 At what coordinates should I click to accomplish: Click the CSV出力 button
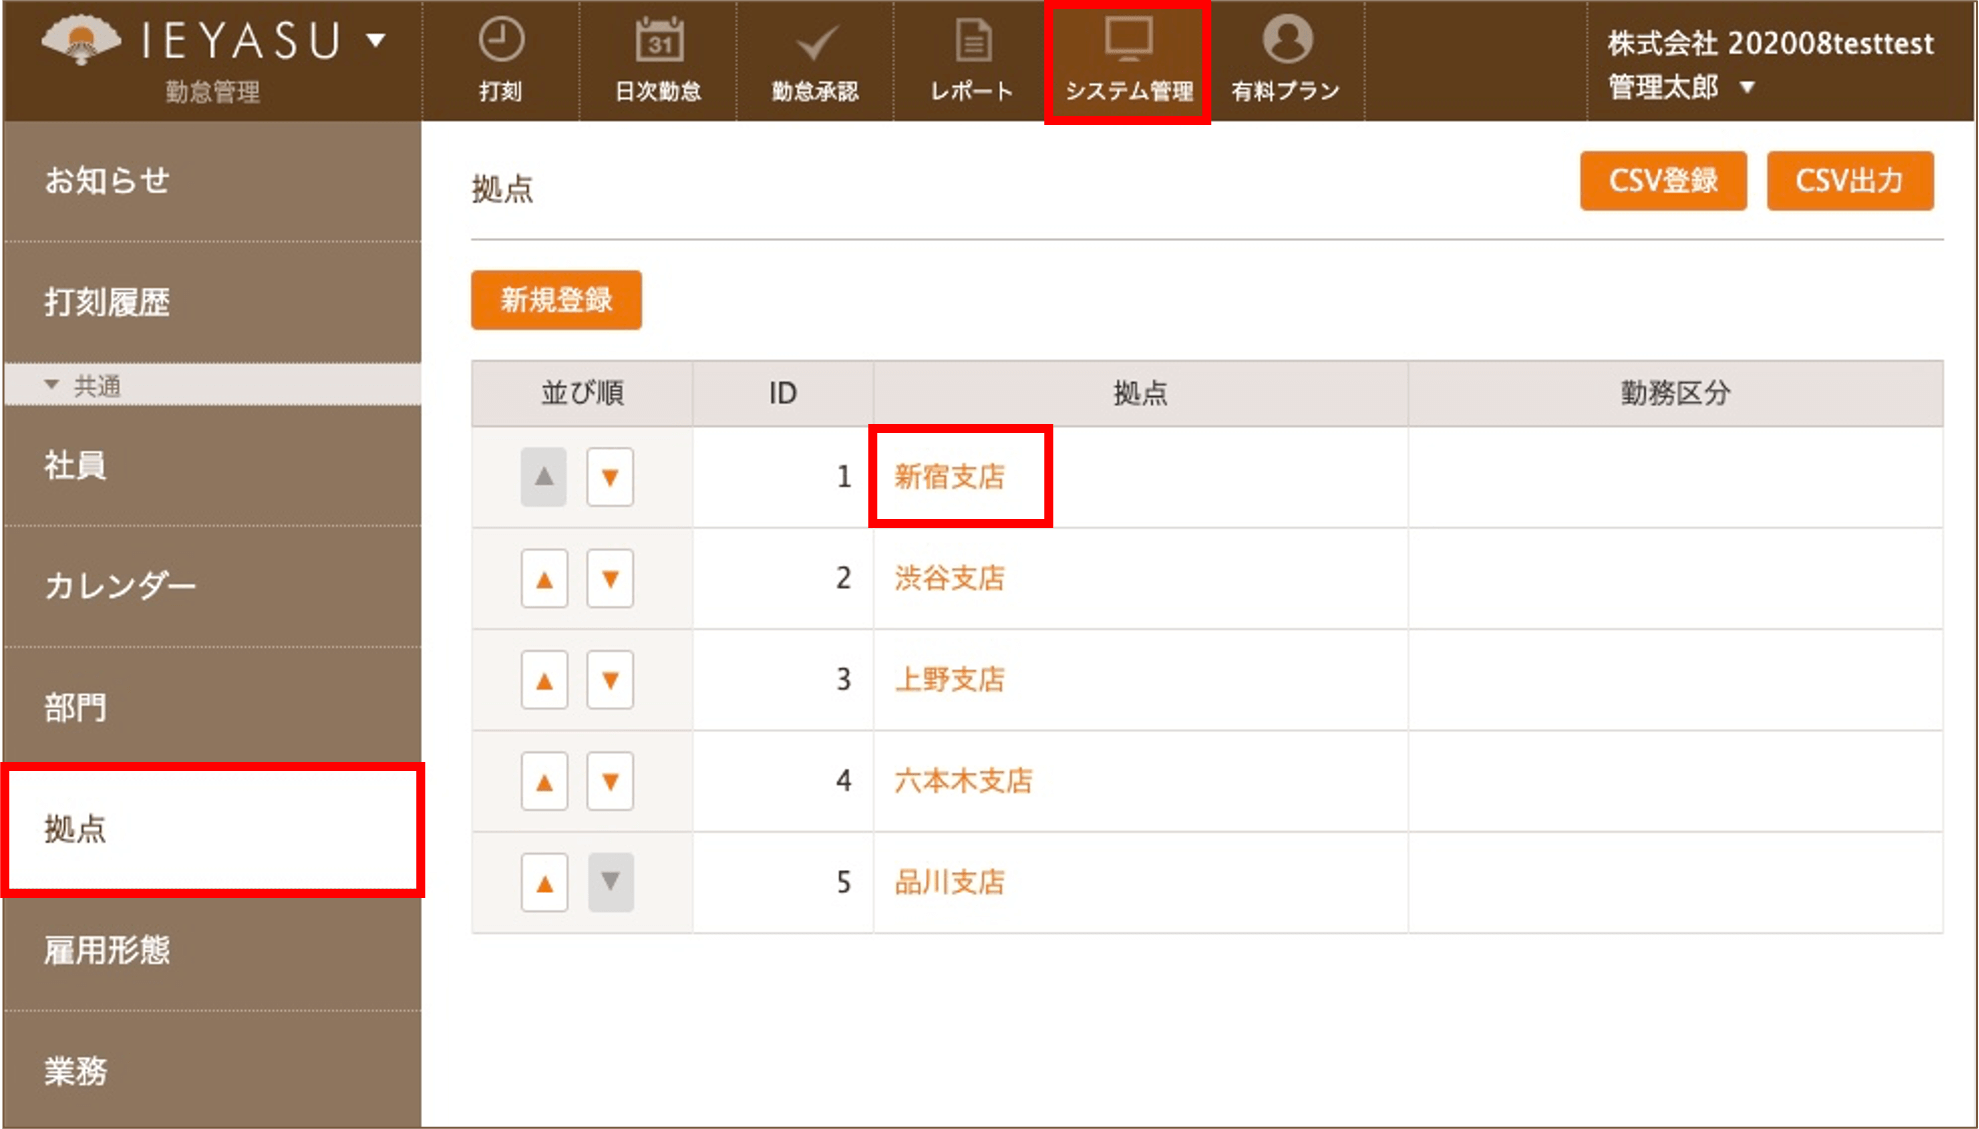coord(1849,181)
